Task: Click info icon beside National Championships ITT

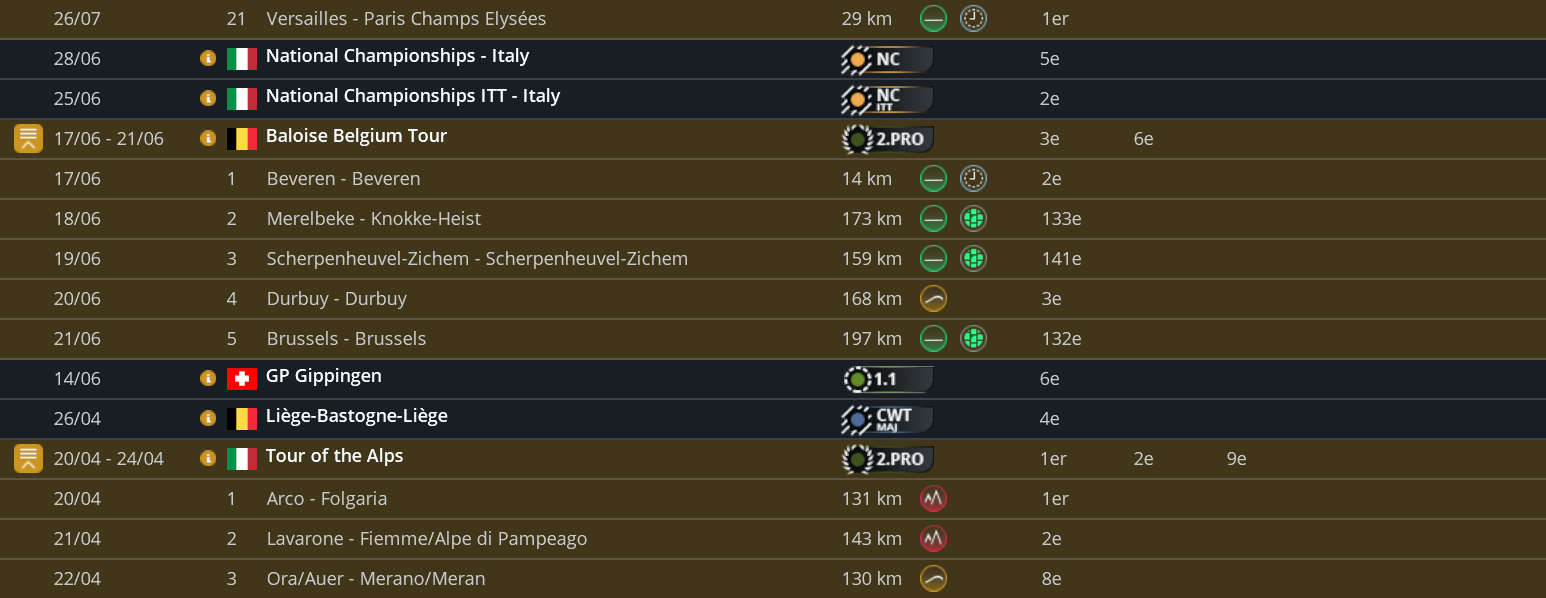Action: (x=208, y=98)
